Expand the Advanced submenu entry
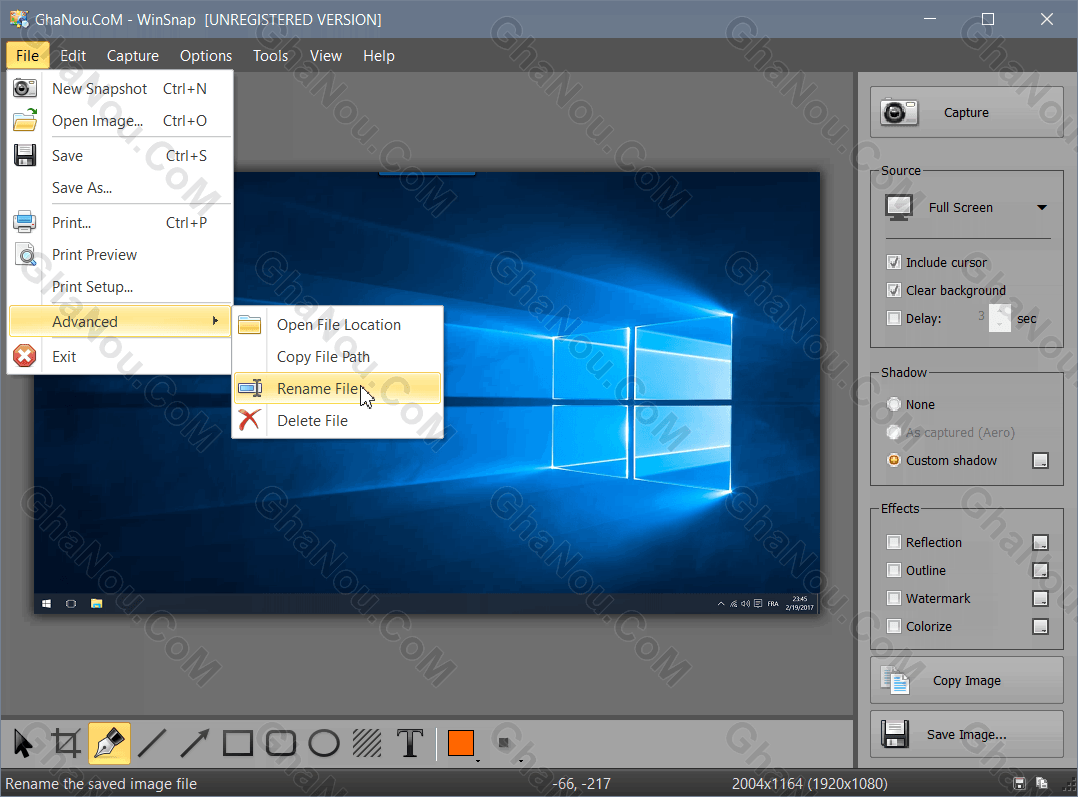 pos(120,322)
